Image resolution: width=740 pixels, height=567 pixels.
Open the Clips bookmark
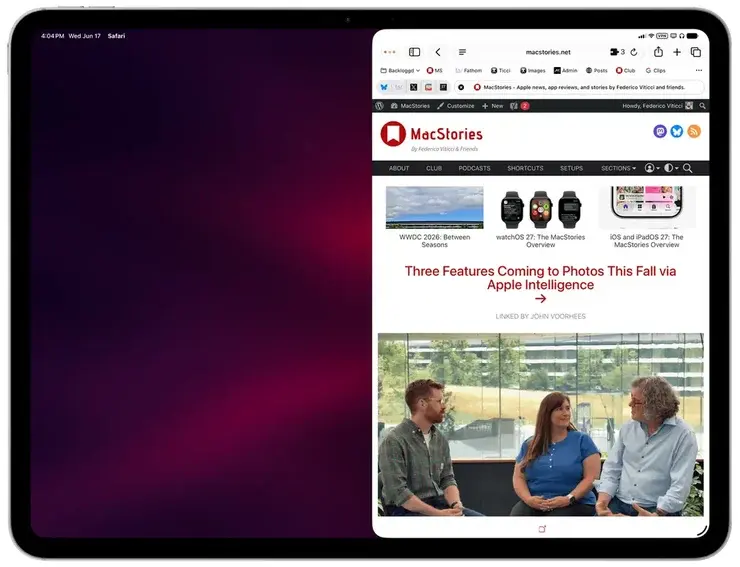click(x=656, y=70)
